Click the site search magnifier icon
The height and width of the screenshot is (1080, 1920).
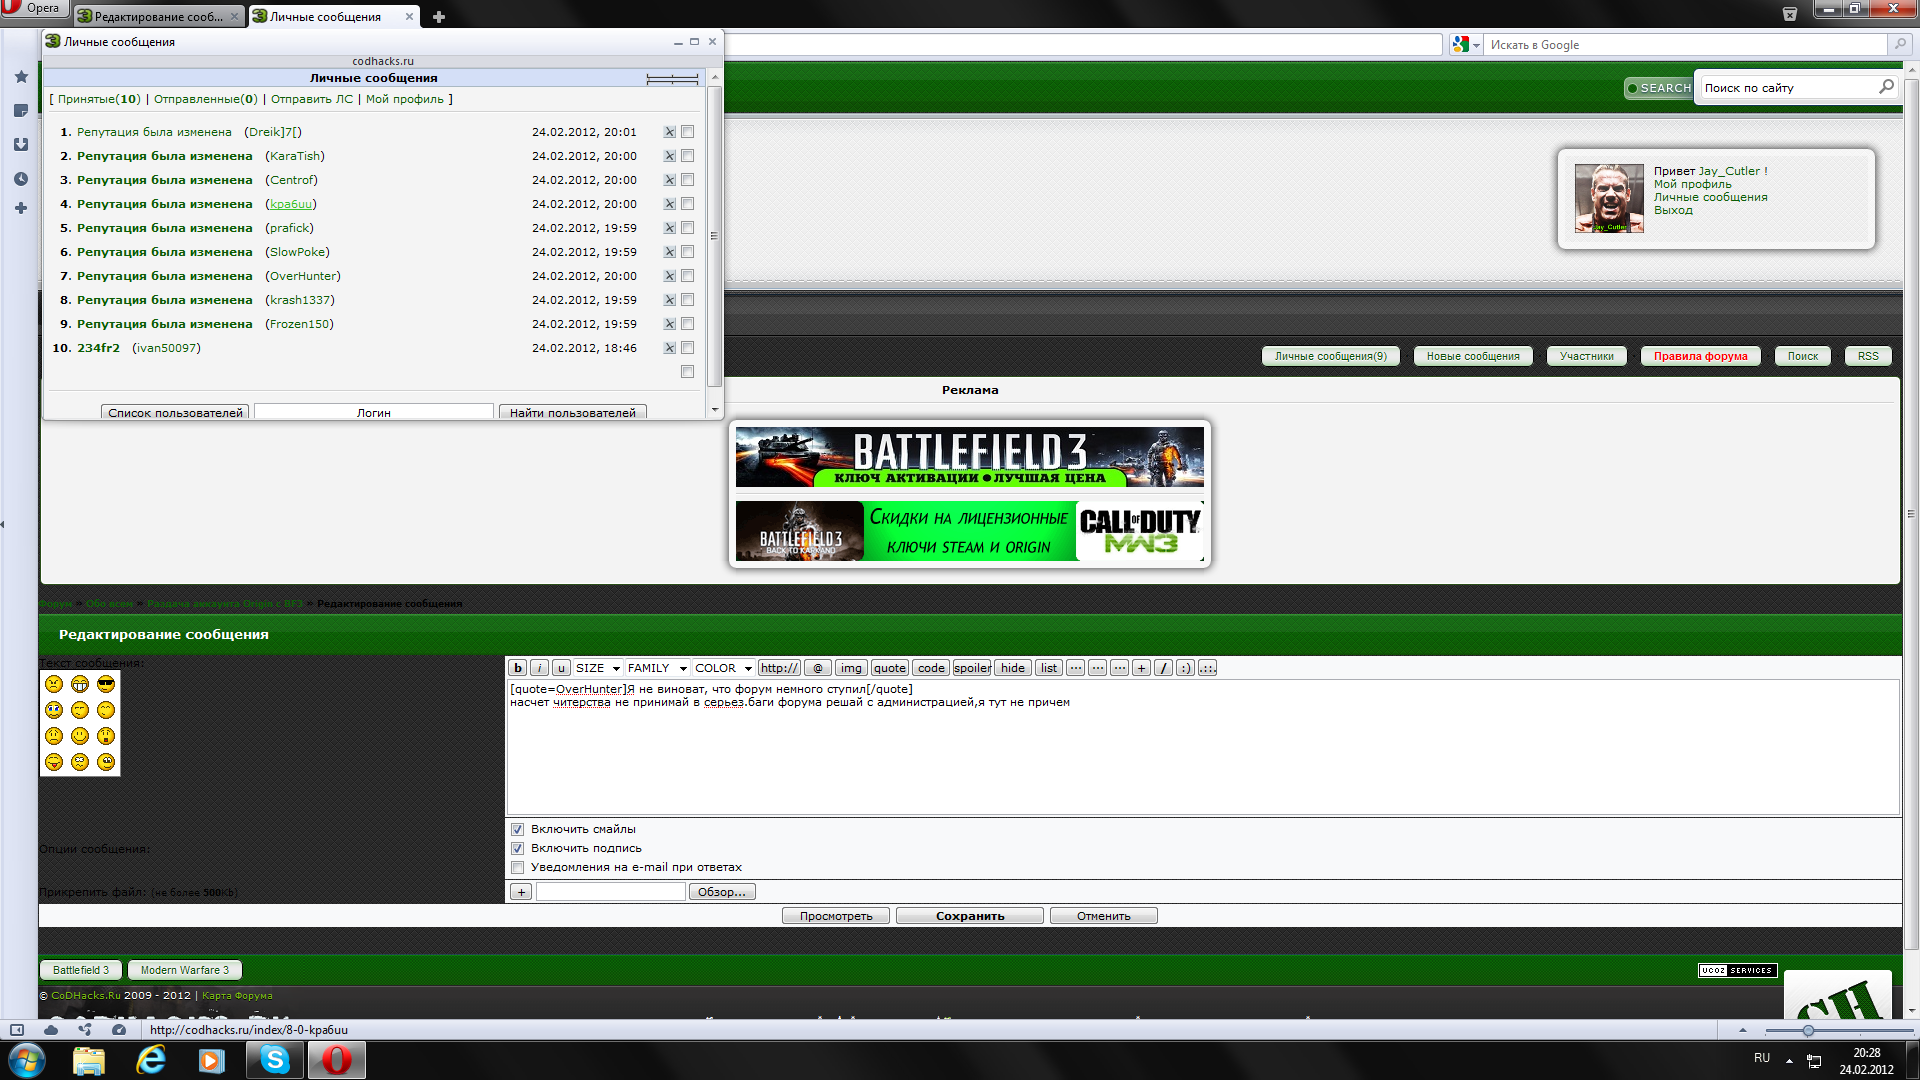(1886, 87)
